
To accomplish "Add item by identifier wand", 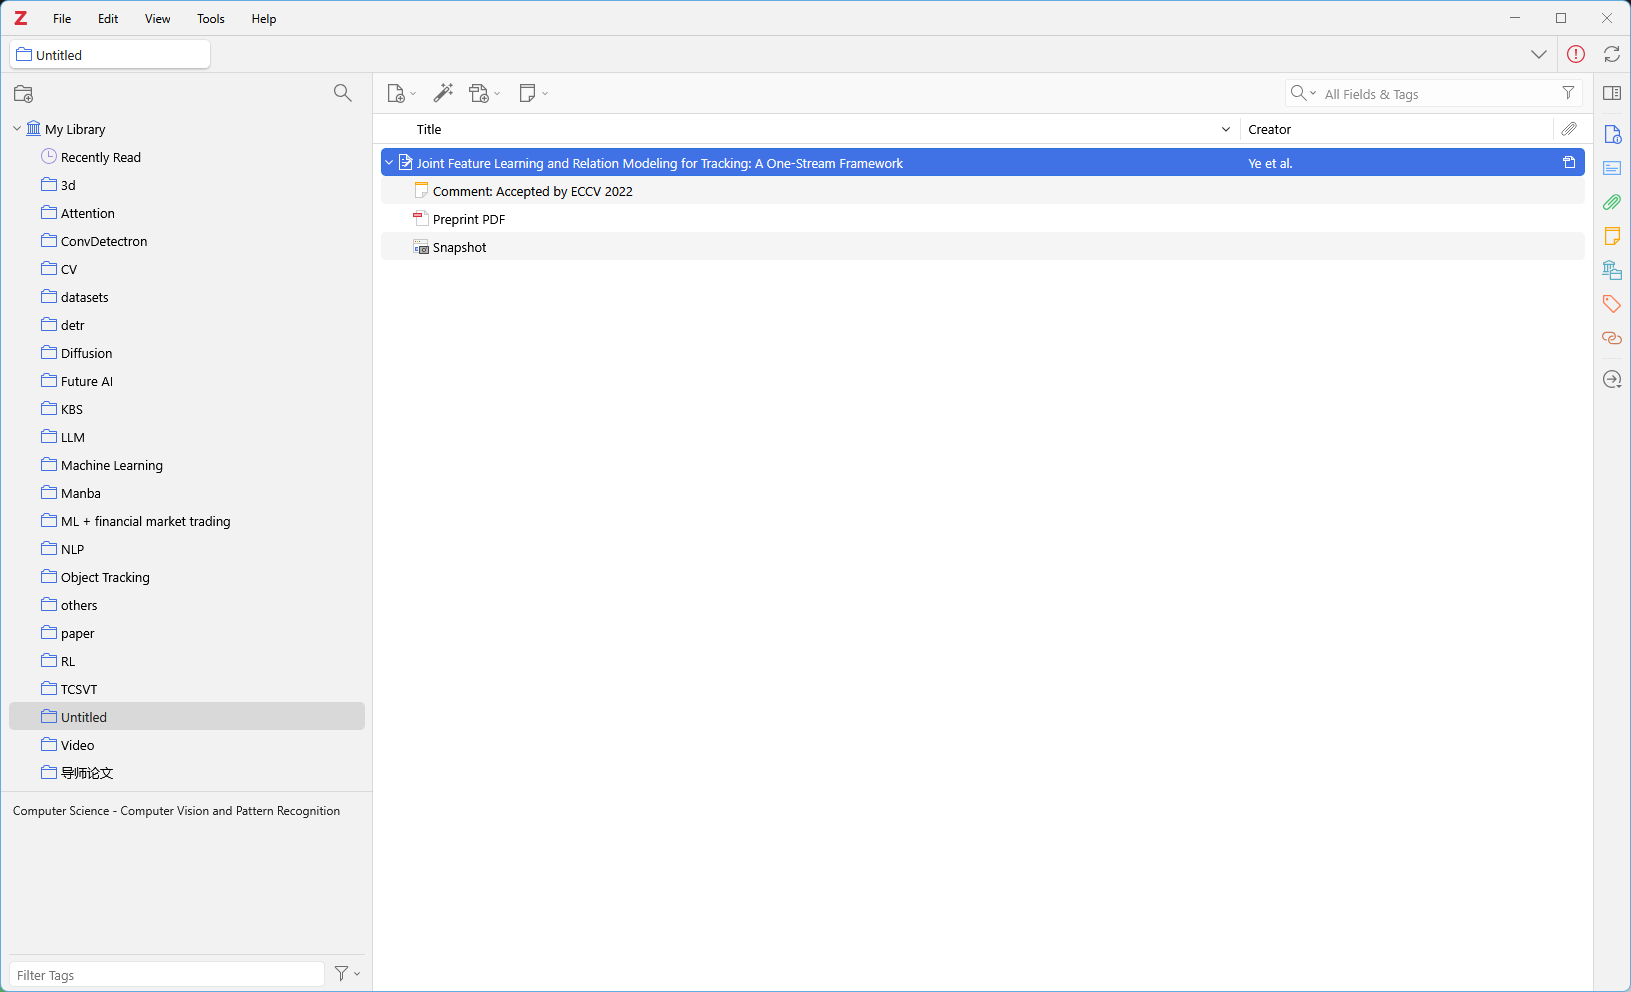I will (443, 93).
